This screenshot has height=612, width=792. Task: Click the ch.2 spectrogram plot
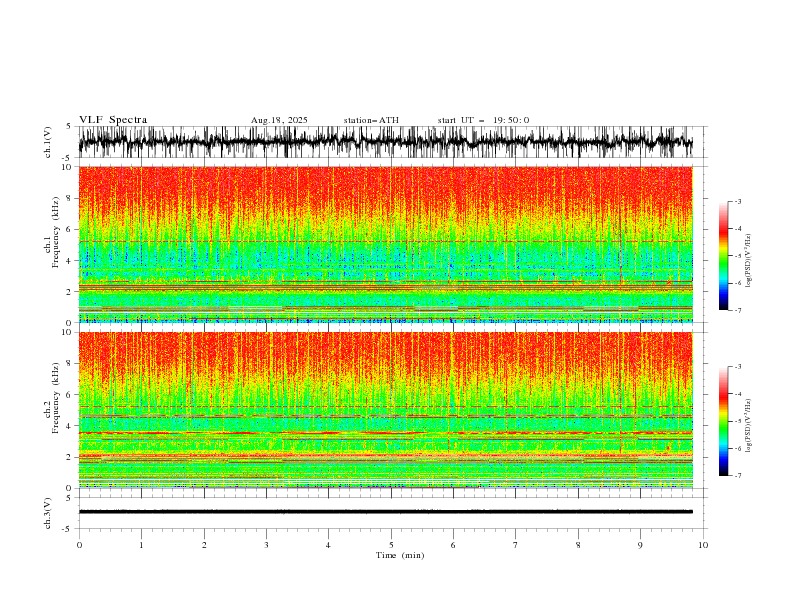click(x=386, y=410)
